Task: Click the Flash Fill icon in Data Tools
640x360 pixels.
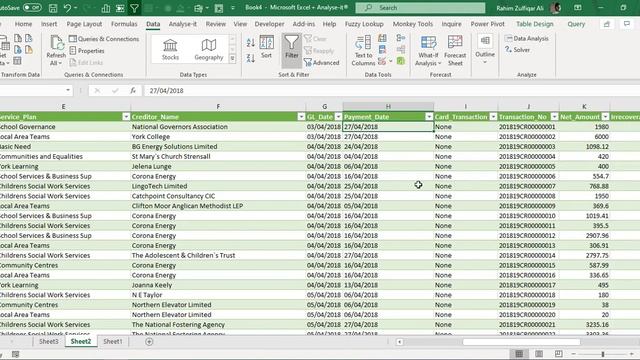Action: (382, 38)
